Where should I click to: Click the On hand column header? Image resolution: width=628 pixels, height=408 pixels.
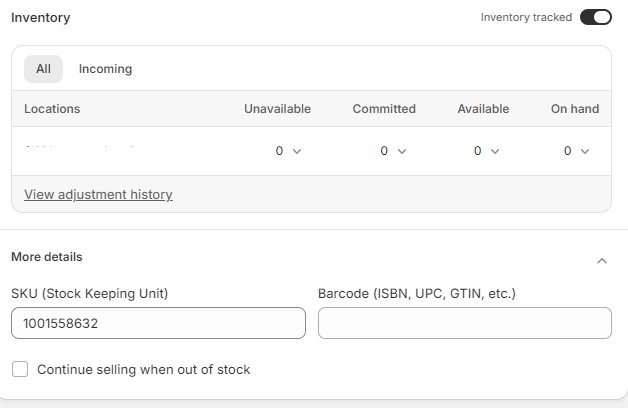click(574, 109)
